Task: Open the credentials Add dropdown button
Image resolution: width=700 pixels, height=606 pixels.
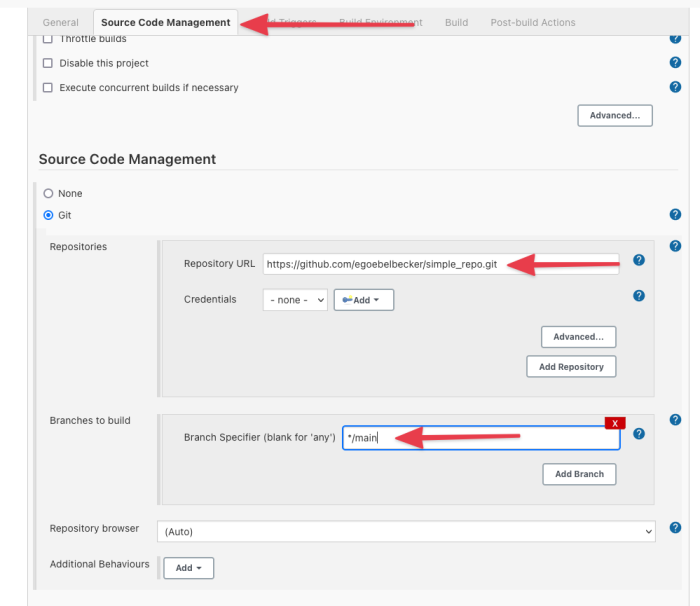Action: click(x=364, y=300)
